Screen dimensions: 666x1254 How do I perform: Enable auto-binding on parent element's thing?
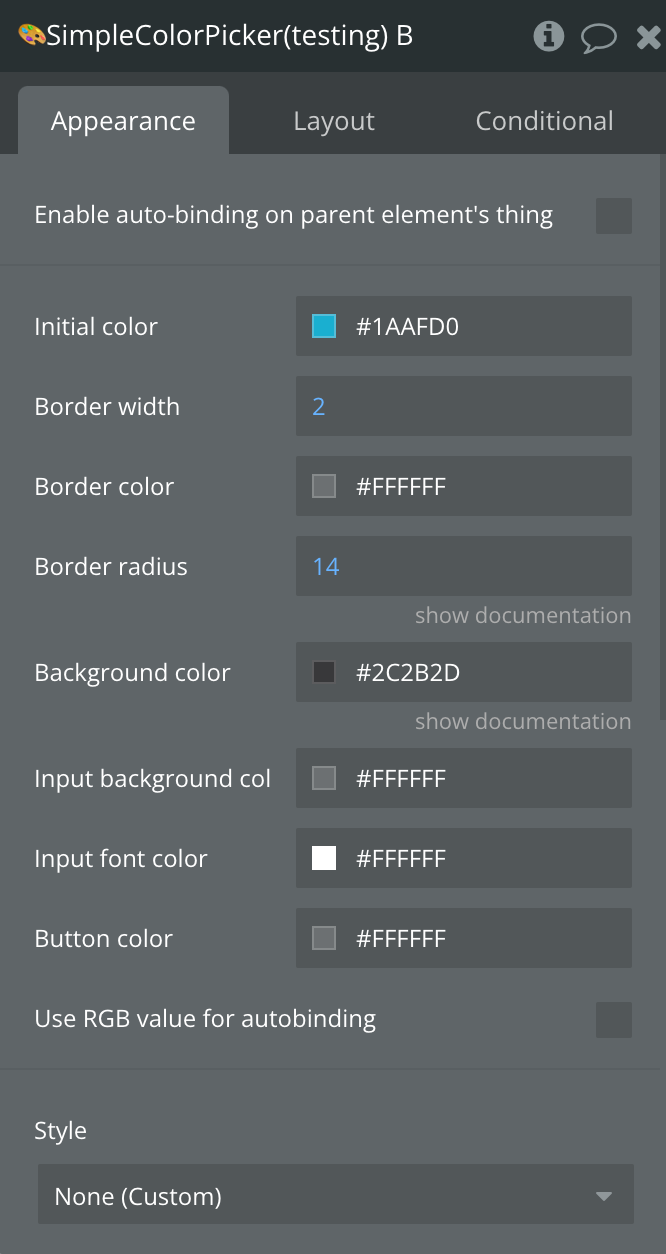613,215
